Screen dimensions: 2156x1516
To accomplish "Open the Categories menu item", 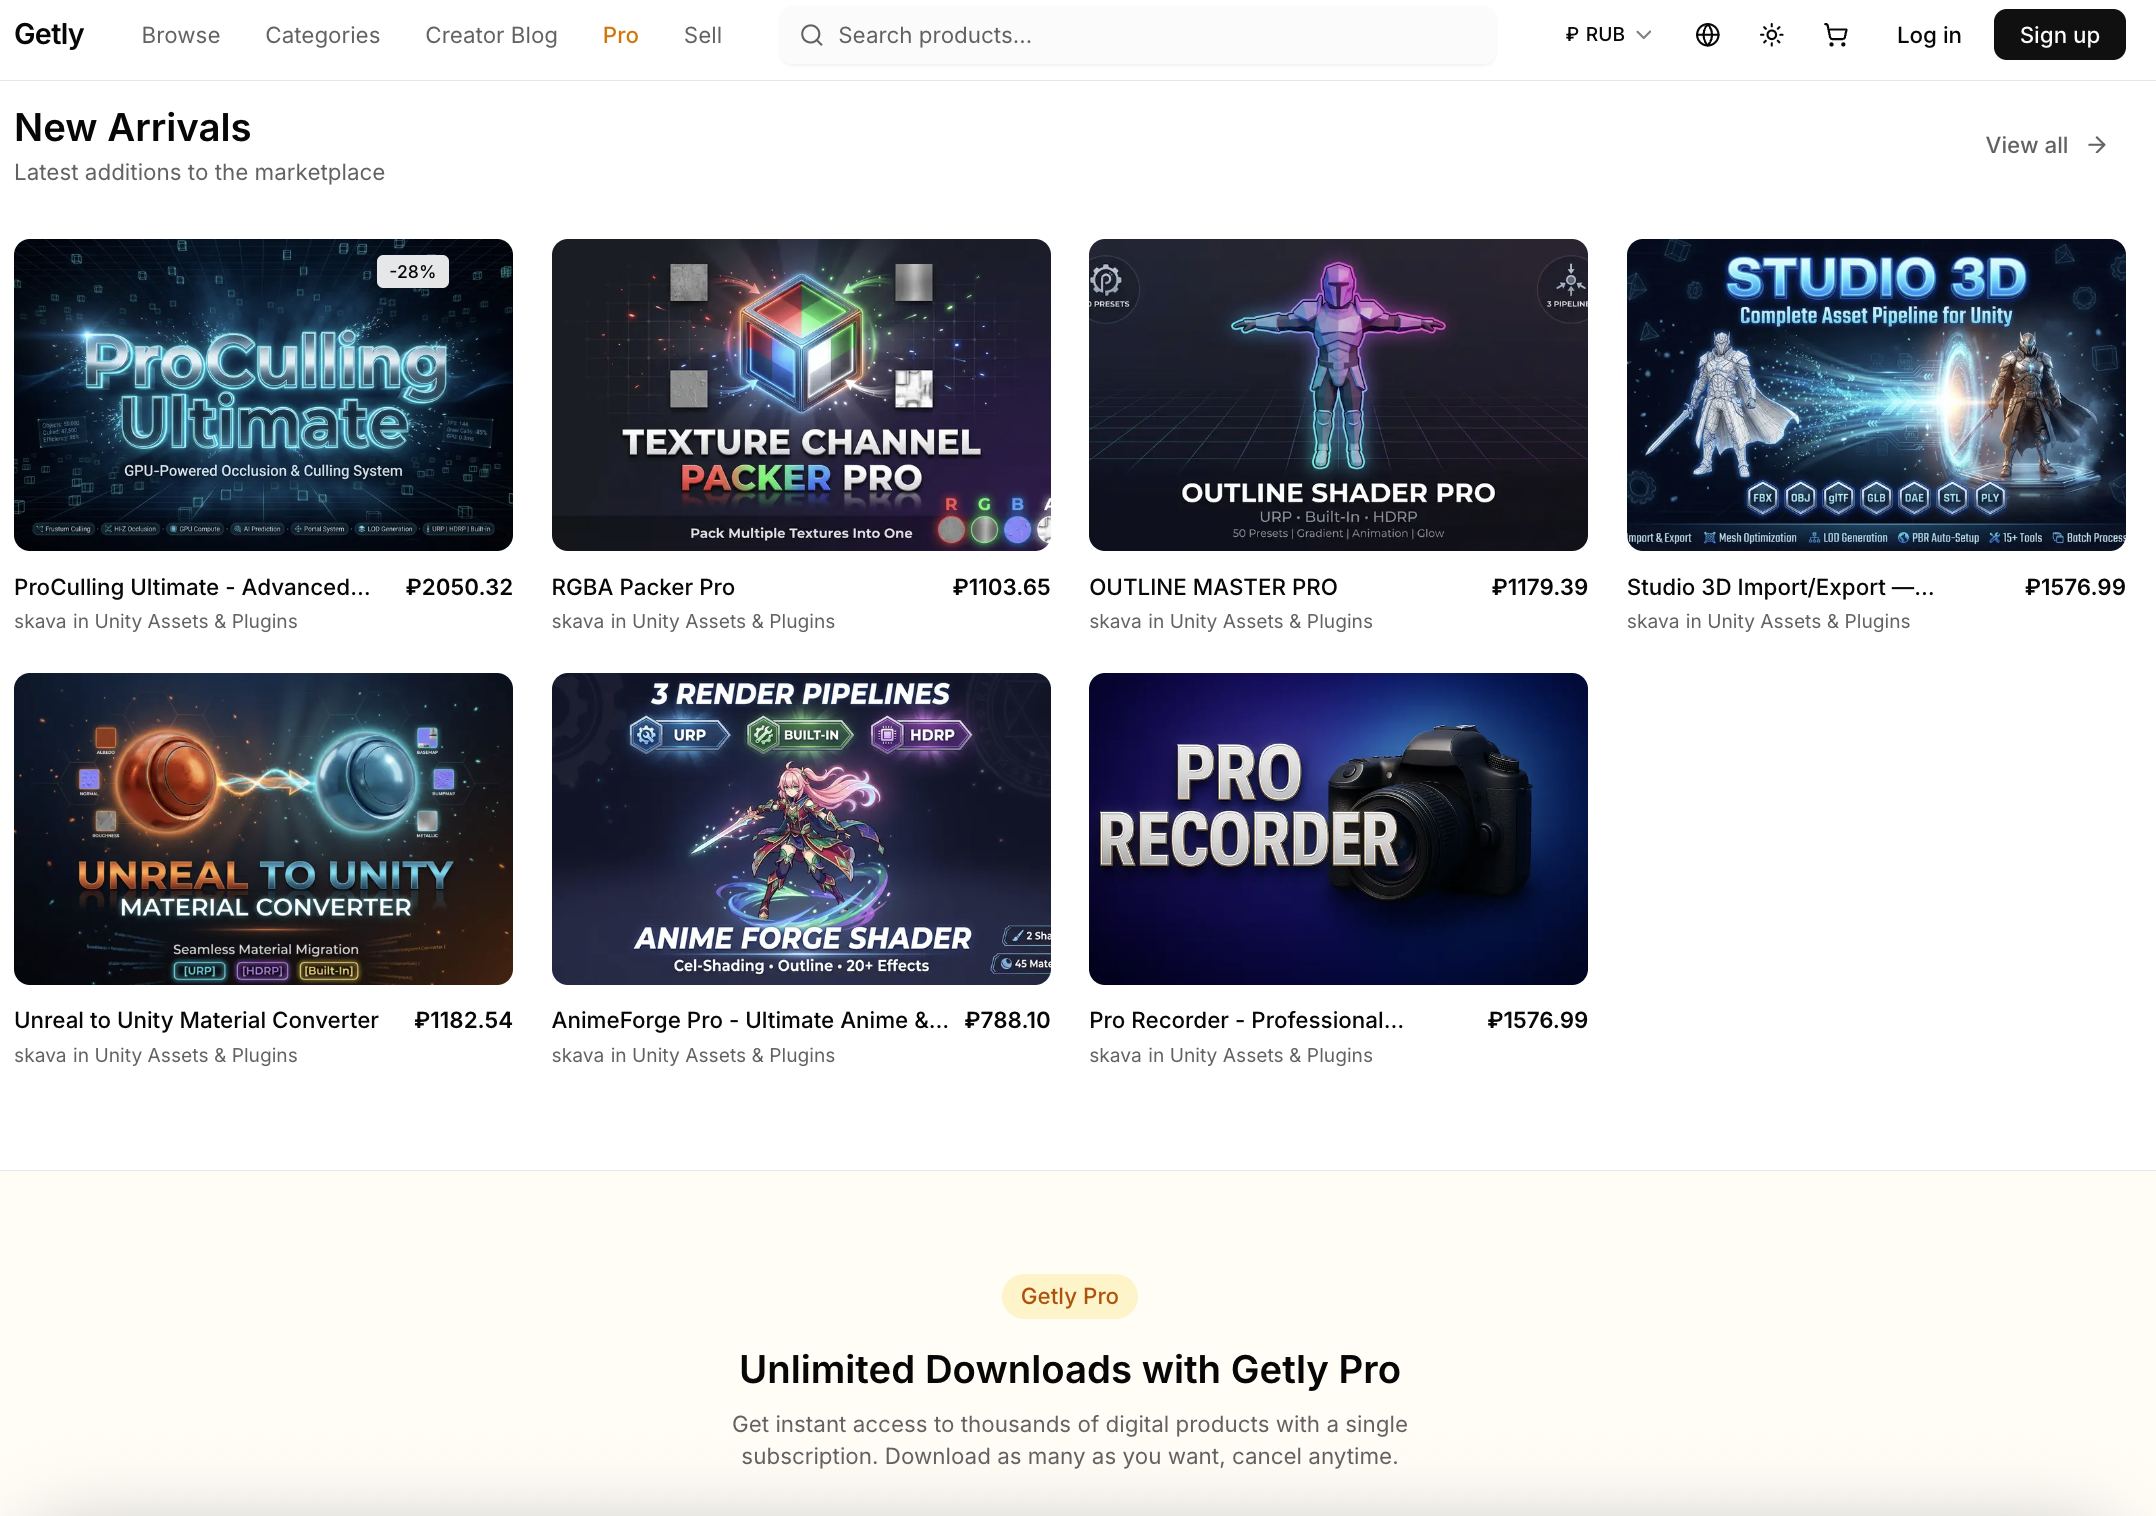I will coord(322,35).
